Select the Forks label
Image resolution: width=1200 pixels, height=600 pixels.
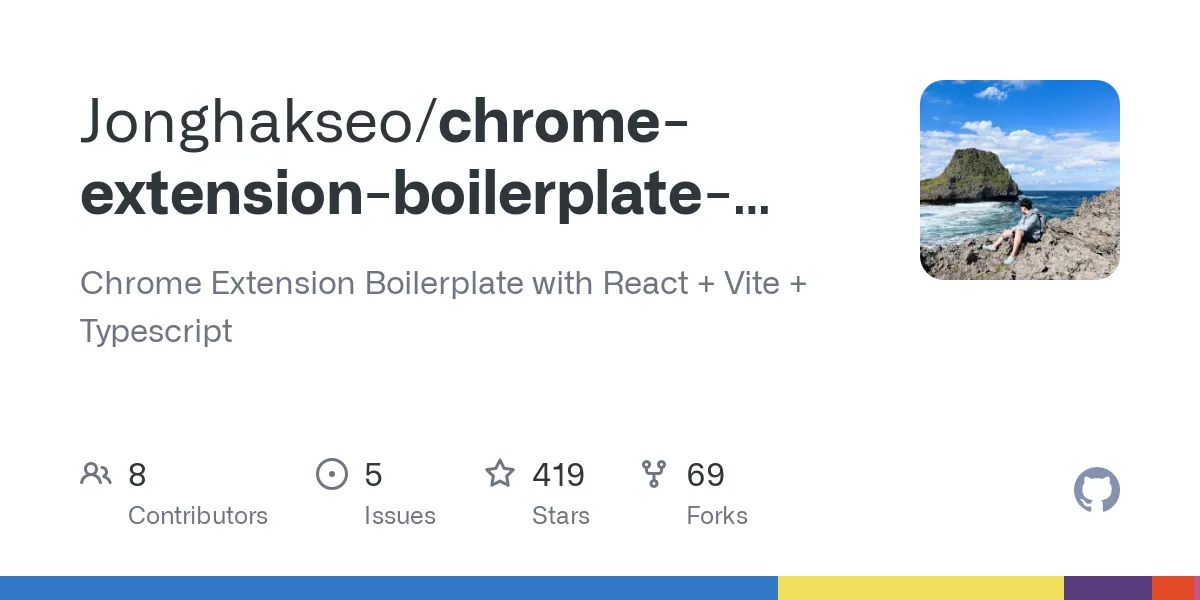tap(717, 516)
